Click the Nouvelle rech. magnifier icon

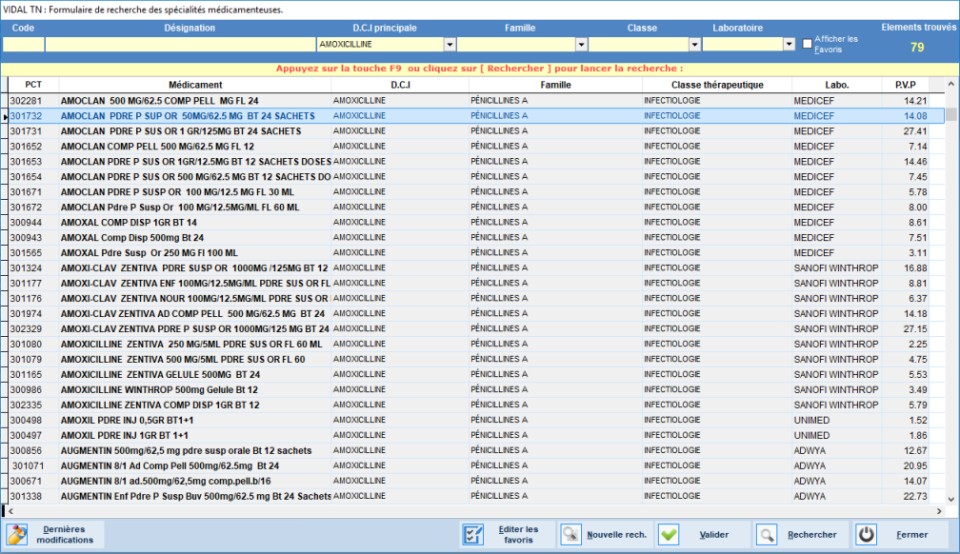(570, 534)
